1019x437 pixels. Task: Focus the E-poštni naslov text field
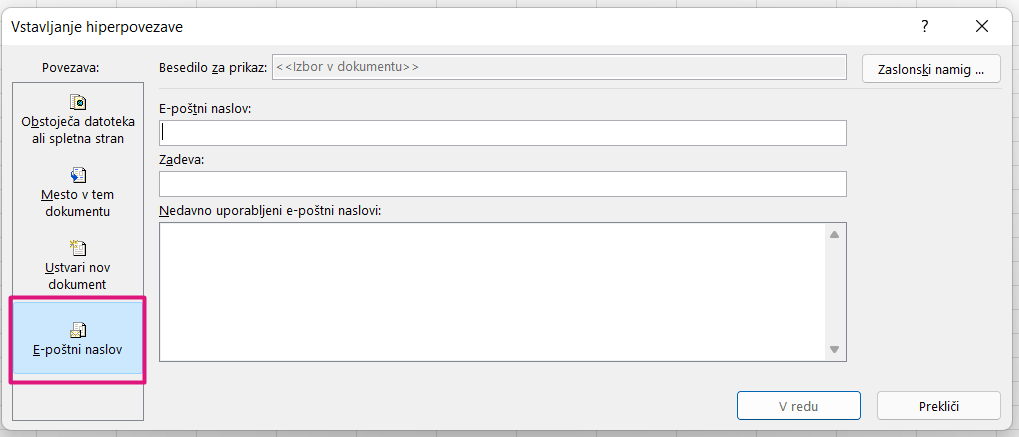click(502, 133)
